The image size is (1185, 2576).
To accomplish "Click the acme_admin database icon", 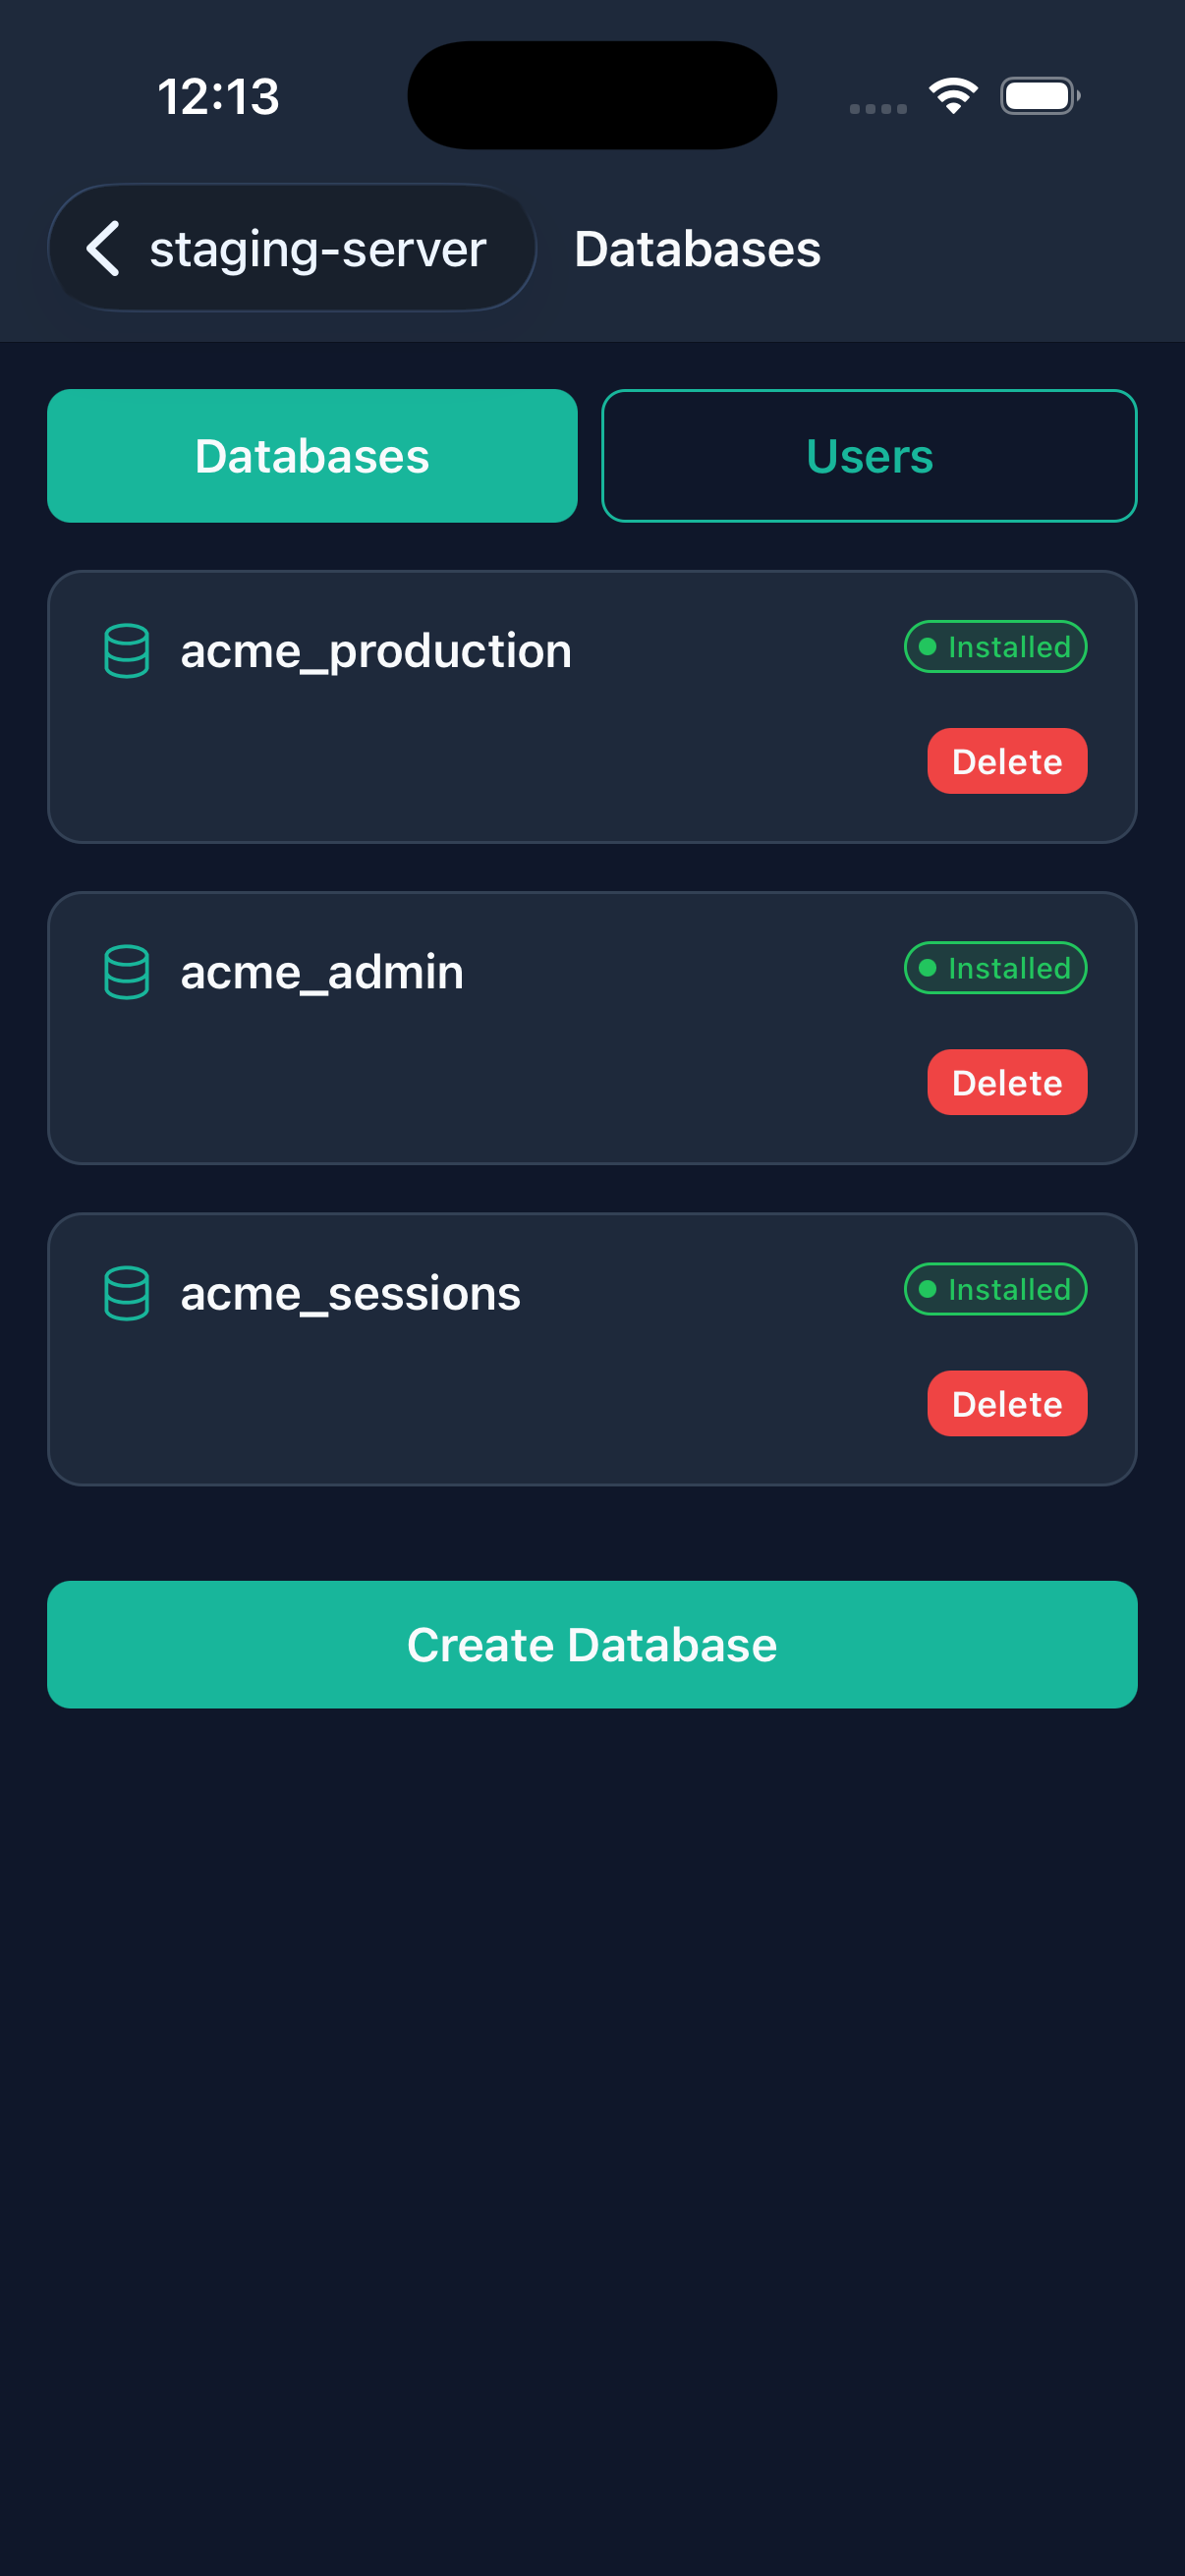I will tap(126, 971).
